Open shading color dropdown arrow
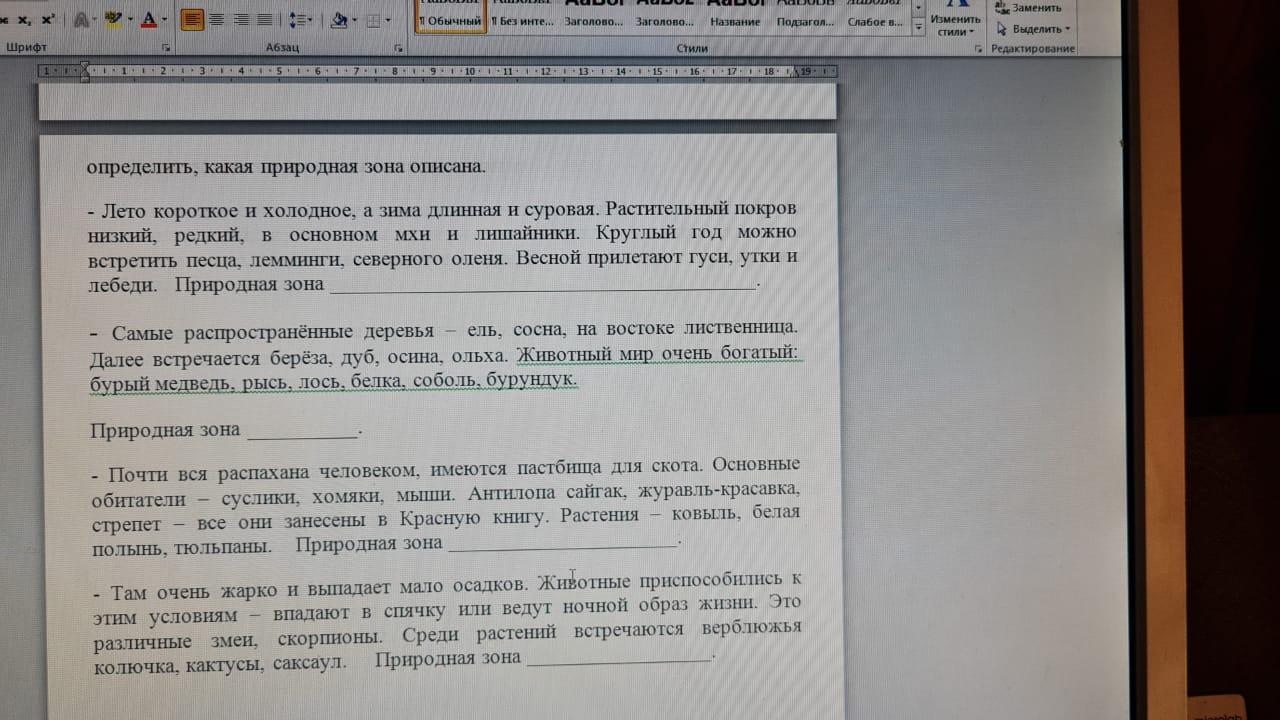Image resolution: width=1280 pixels, height=720 pixels. click(x=354, y=20)
